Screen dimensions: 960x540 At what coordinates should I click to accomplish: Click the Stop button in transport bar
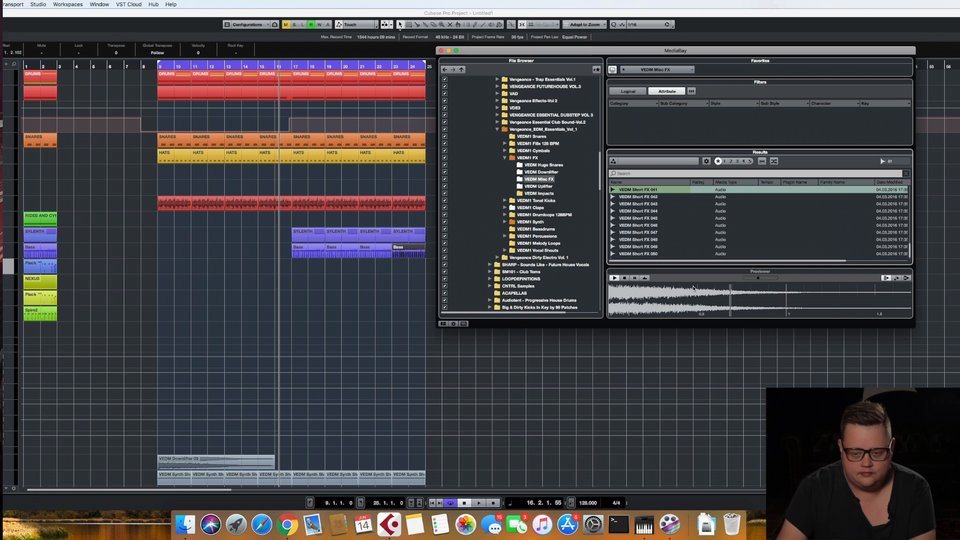pyautogui.click(x=464, y=503)
